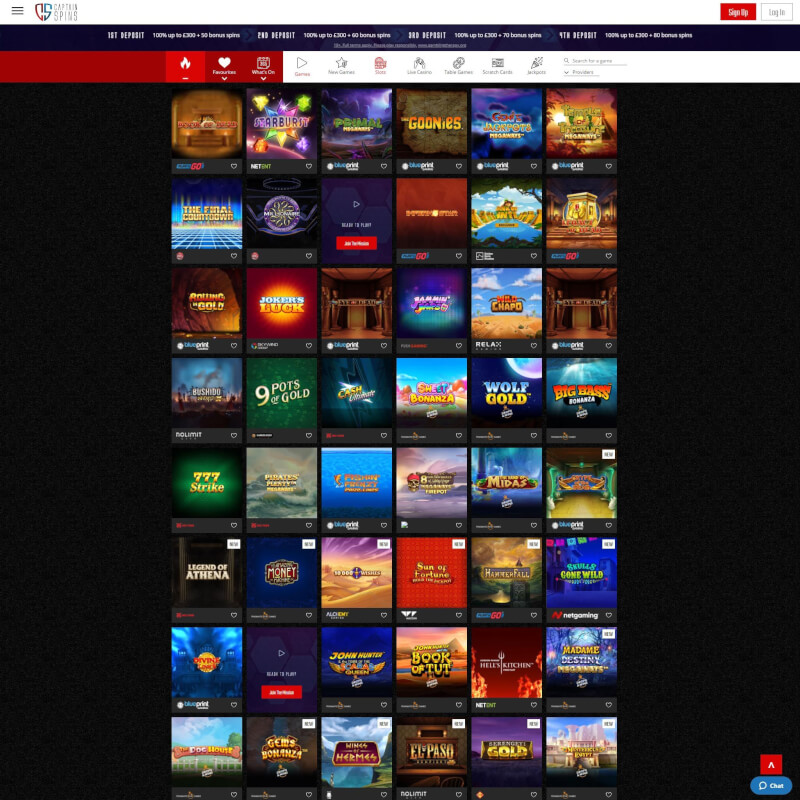Click the Captain Spins logo
800x800 pixels.
point(57,12)
